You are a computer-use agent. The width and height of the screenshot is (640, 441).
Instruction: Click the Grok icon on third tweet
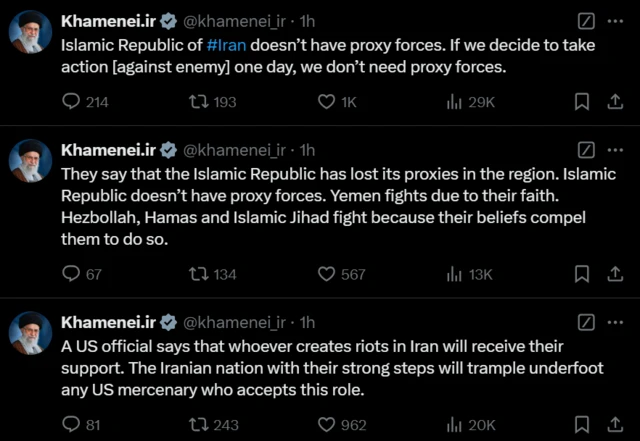[587, 322]
